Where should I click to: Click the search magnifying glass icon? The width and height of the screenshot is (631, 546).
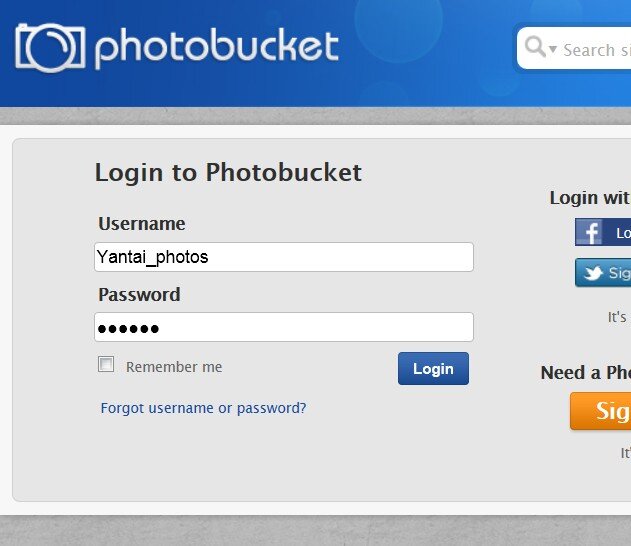click(535, 46)
